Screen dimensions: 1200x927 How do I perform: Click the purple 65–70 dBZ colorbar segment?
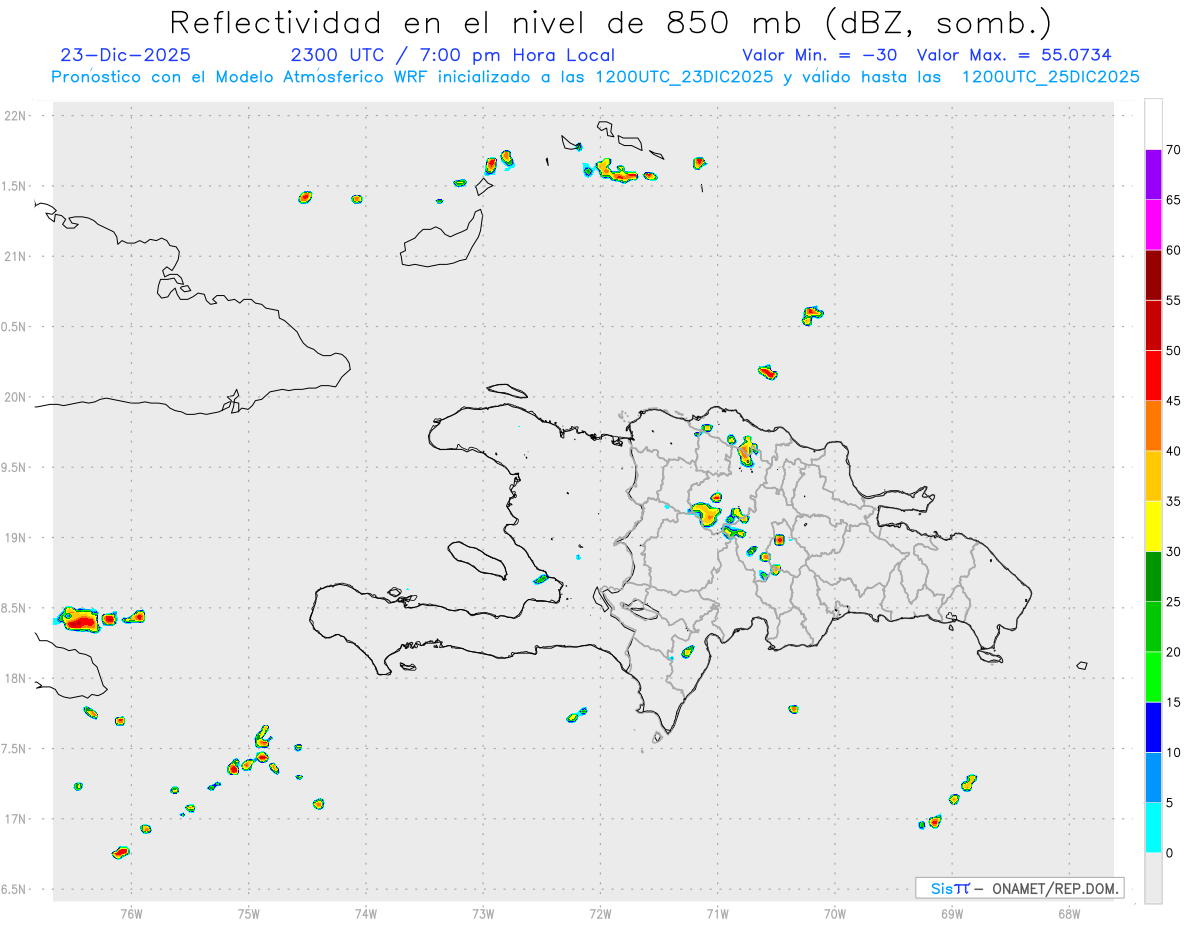pyautogui.click(x=1153, y=175)
